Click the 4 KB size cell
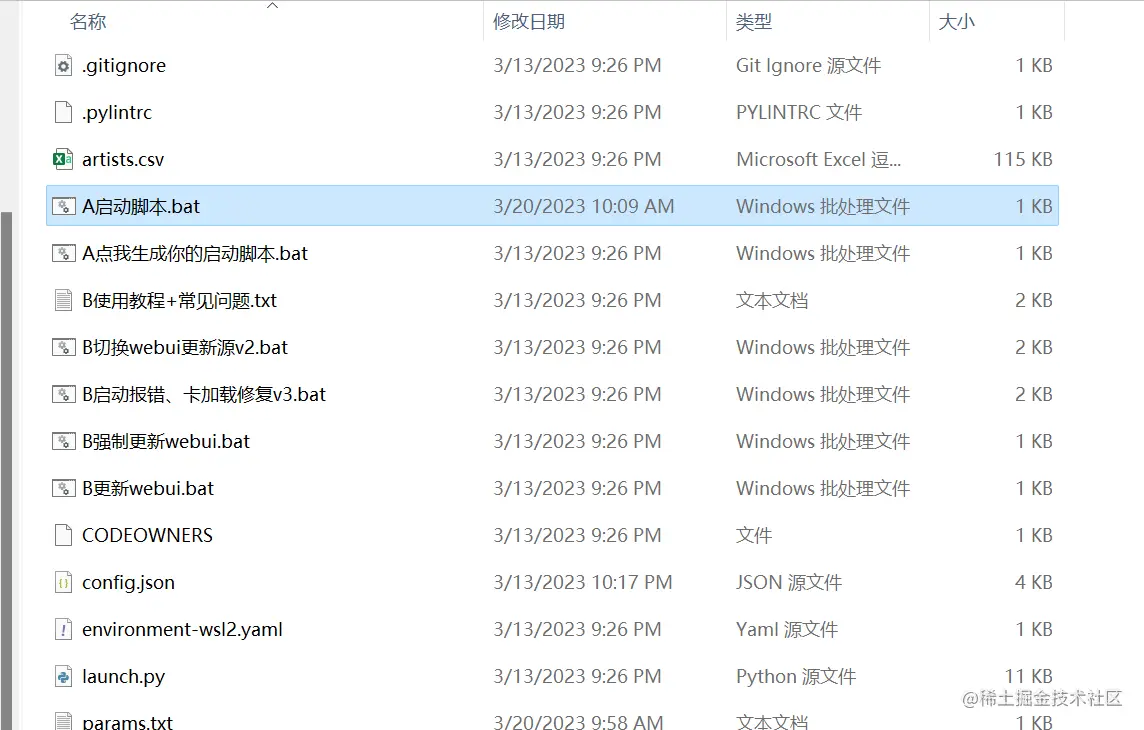The height and width of the screenshot is (730, 1144). 1034,583
